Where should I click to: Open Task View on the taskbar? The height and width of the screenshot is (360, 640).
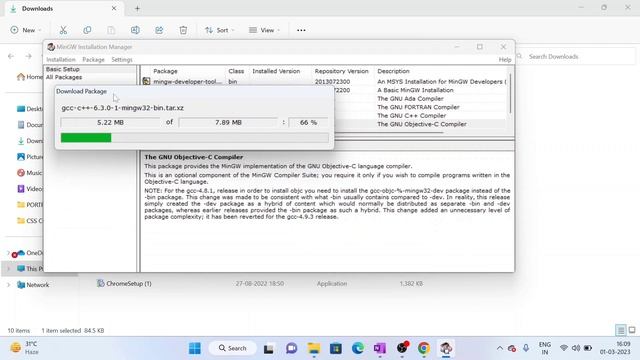click(269, 348)
